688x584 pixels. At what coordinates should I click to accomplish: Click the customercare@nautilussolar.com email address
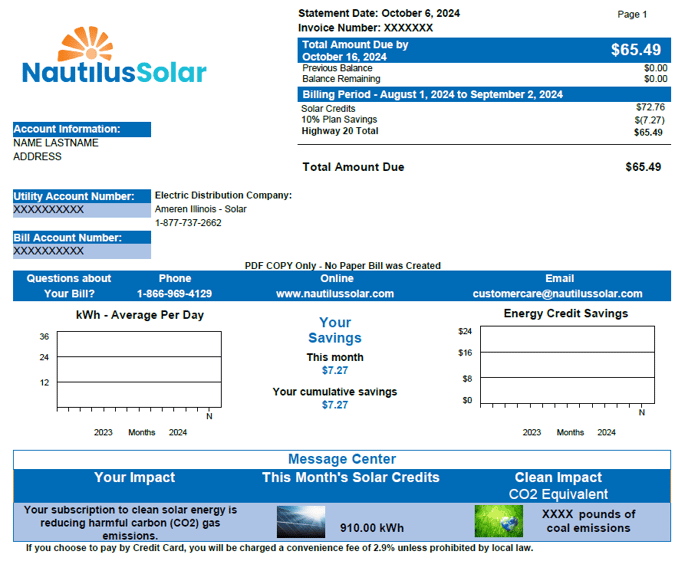click(x=557, y=294)
